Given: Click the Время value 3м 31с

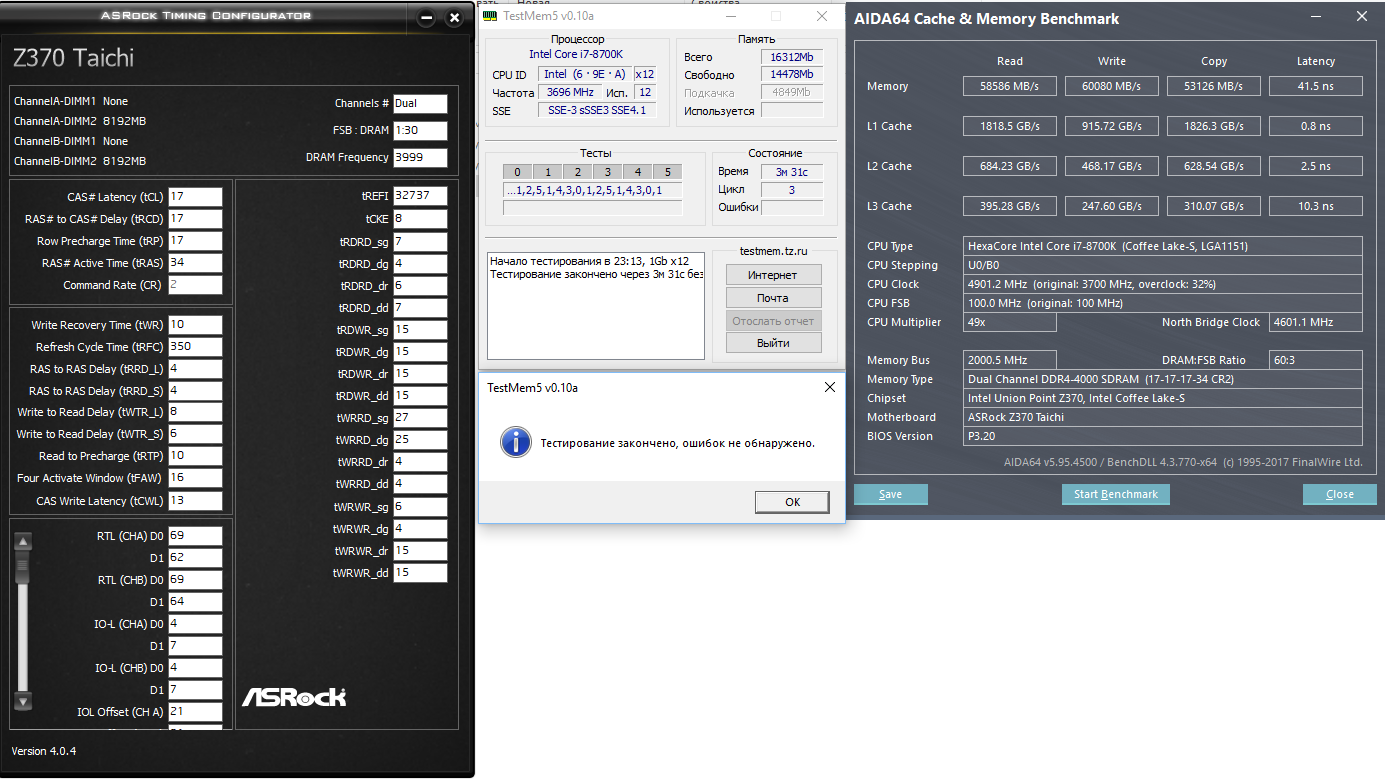Looking at the screenshot, I should (x=792, y=172).
